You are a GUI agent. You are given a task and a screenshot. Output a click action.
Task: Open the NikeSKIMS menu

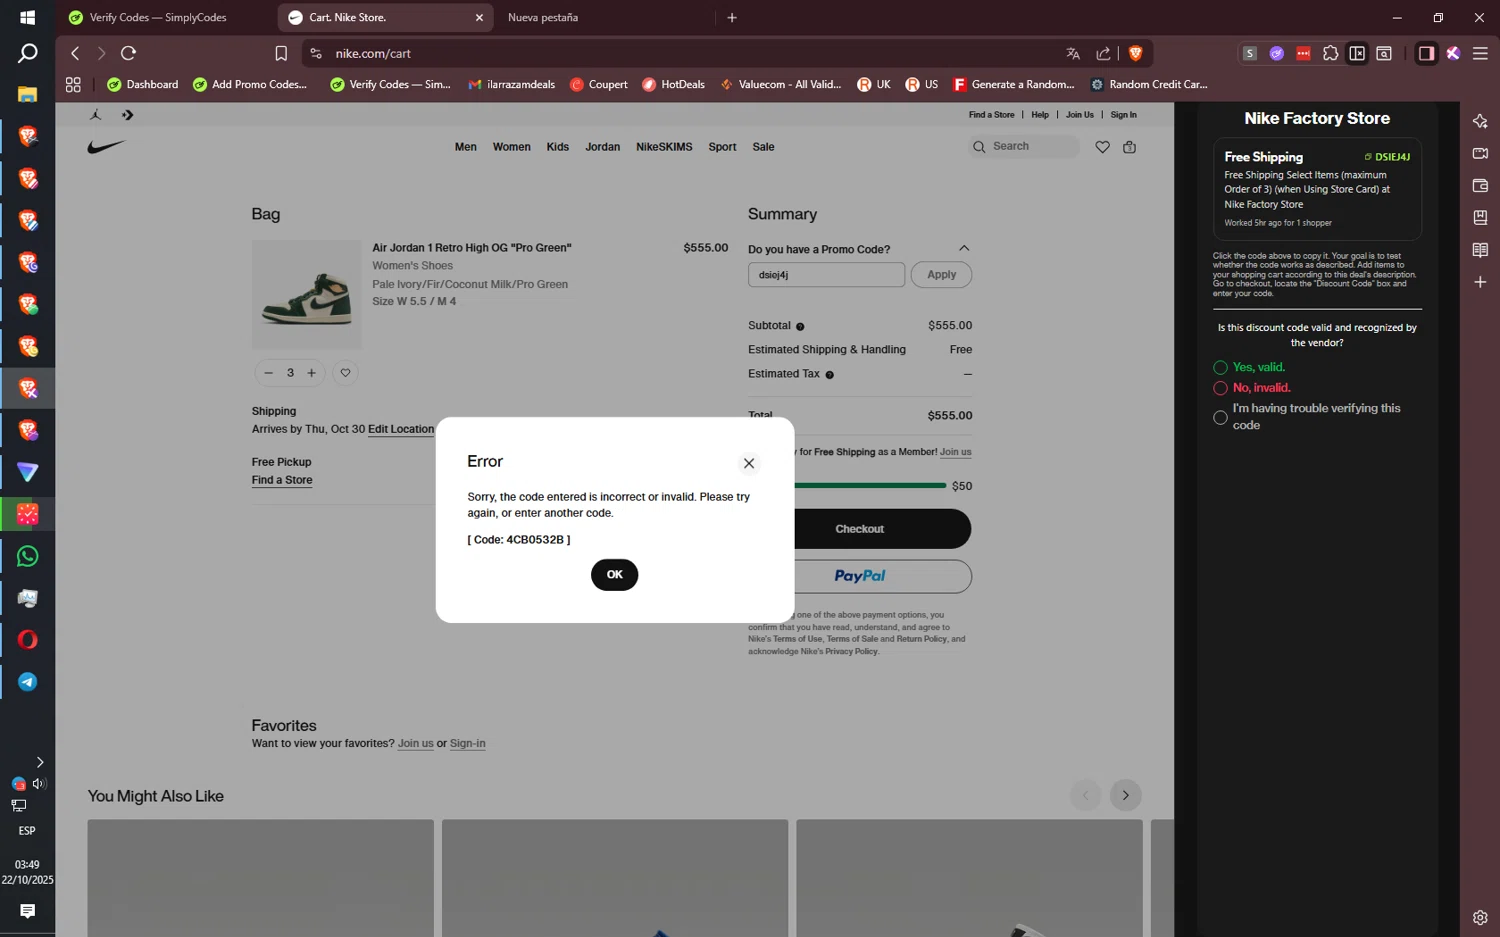[x=664, y=147]
